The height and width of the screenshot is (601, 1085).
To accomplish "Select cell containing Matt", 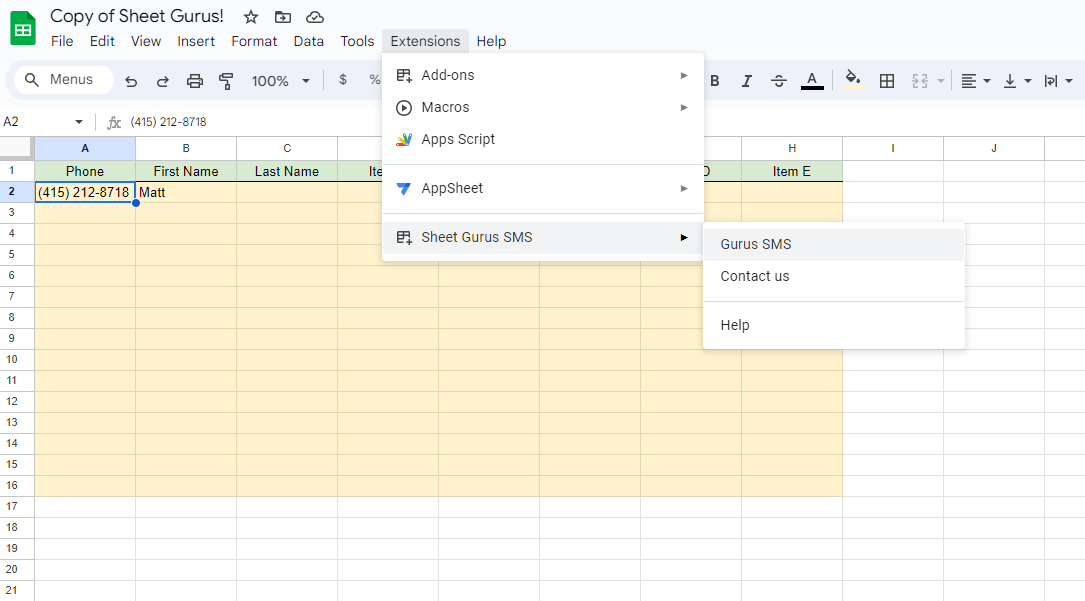I will tap(186, 192).
